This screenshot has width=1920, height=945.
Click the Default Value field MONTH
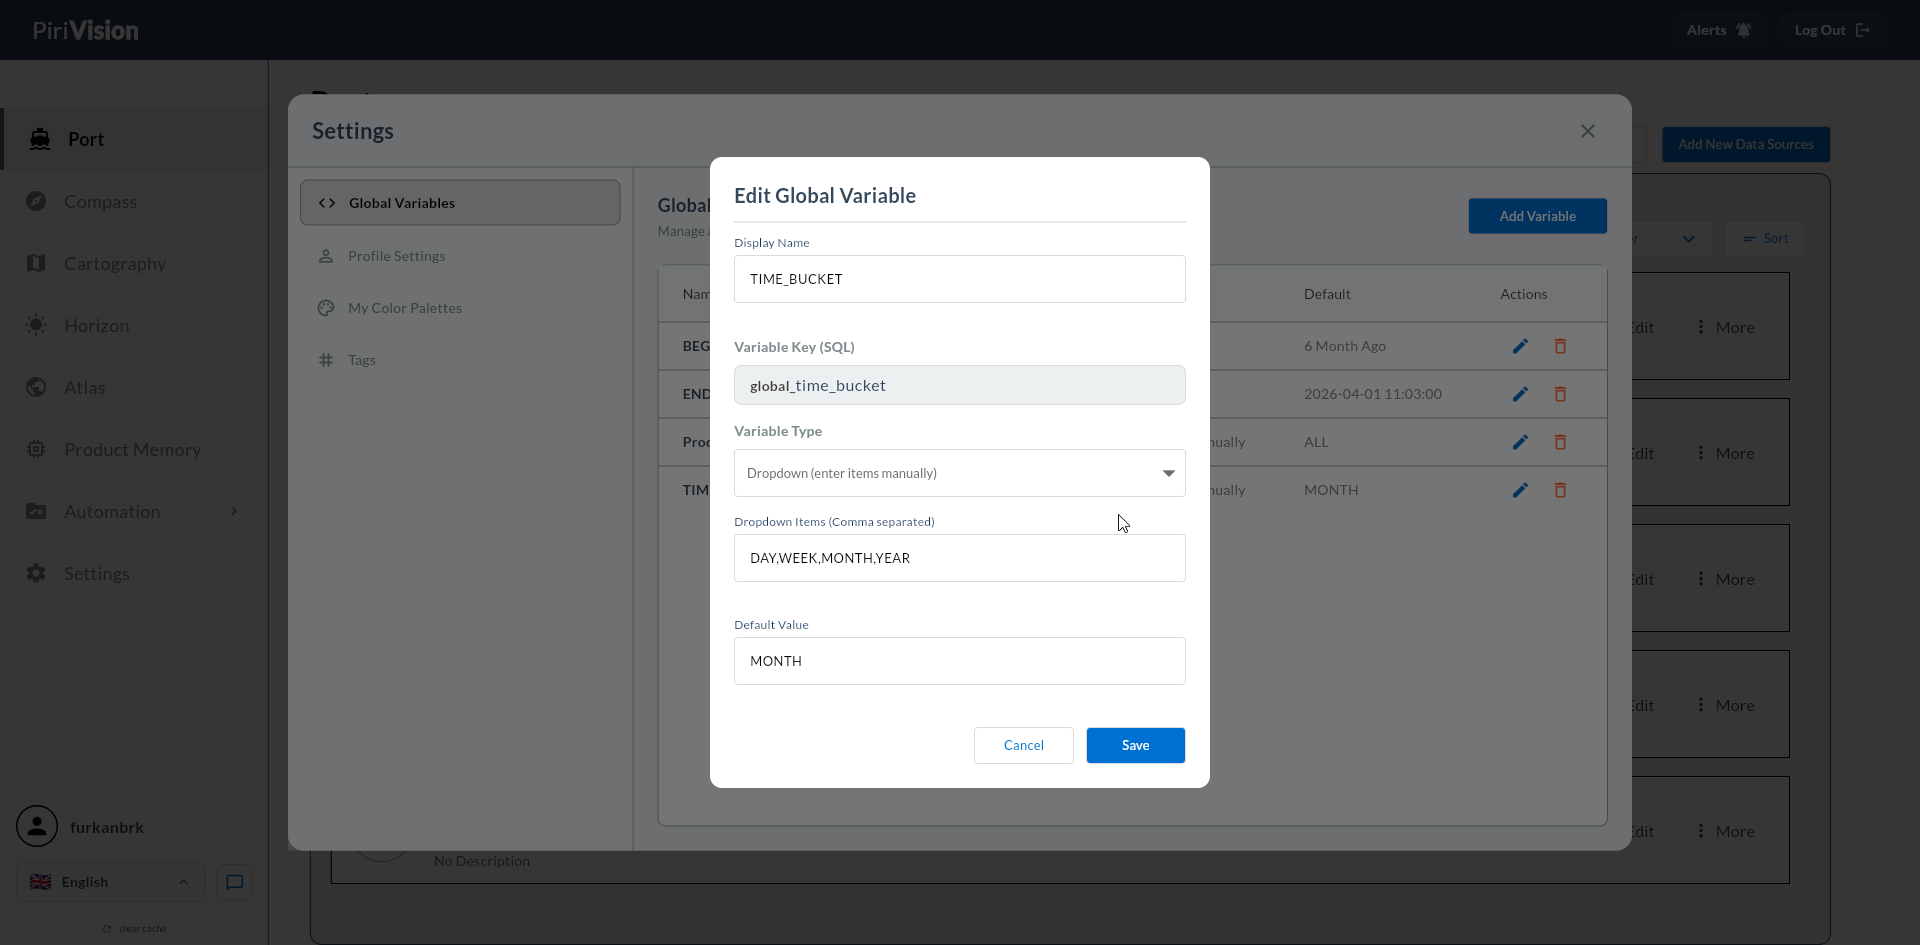(960, 661)
